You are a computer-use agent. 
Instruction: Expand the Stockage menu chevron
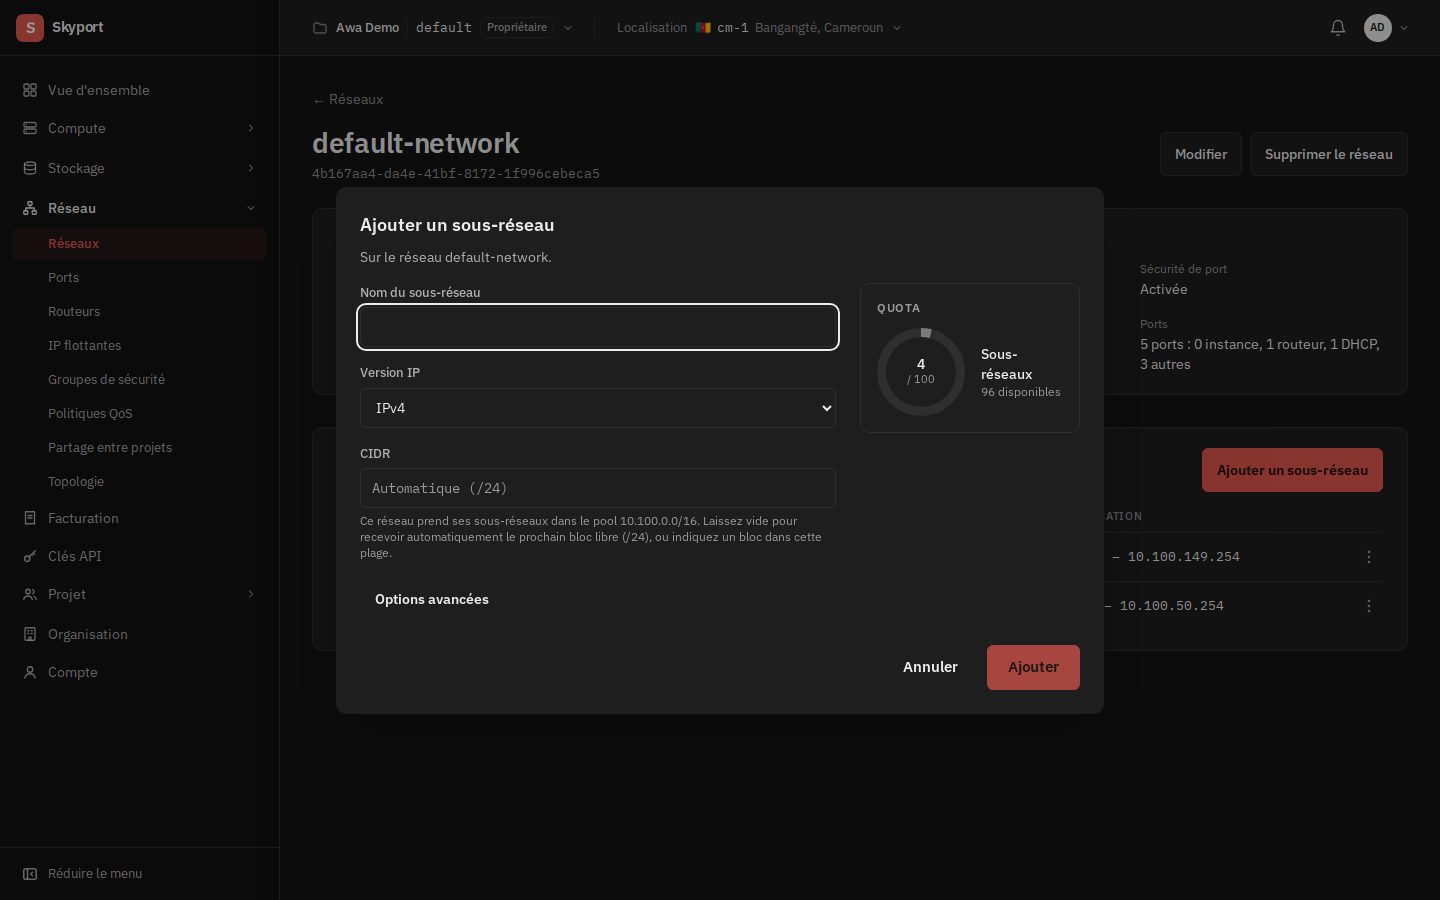(x=251, y=168)
